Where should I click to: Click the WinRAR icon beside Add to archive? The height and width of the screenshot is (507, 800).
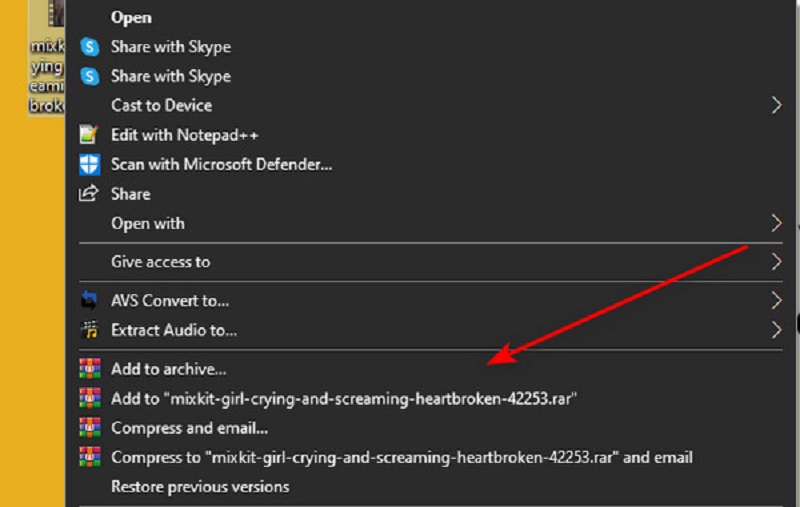[90, 369]
